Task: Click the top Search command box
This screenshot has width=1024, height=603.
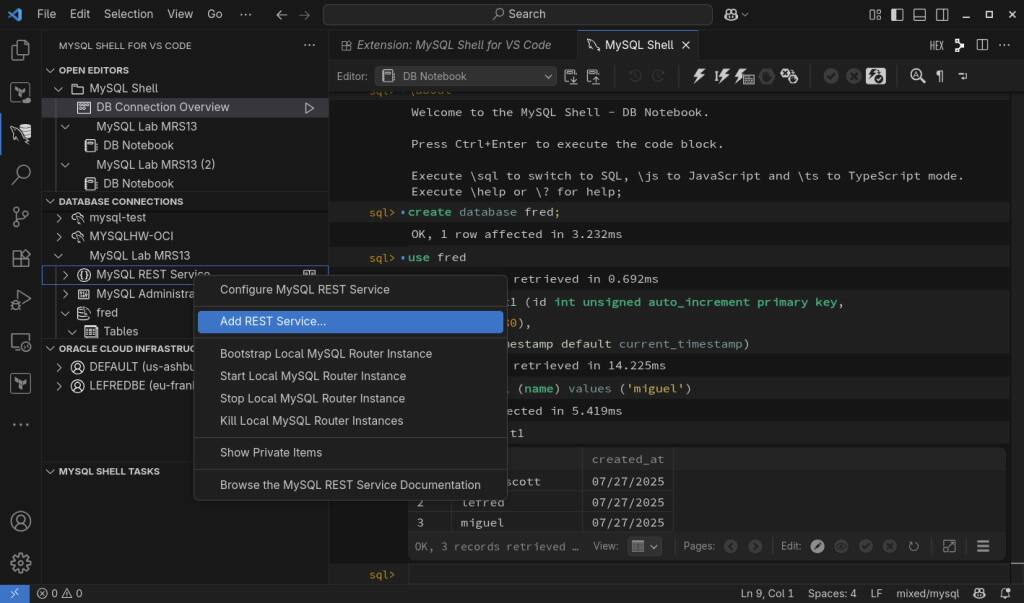Action: point(518,14)
